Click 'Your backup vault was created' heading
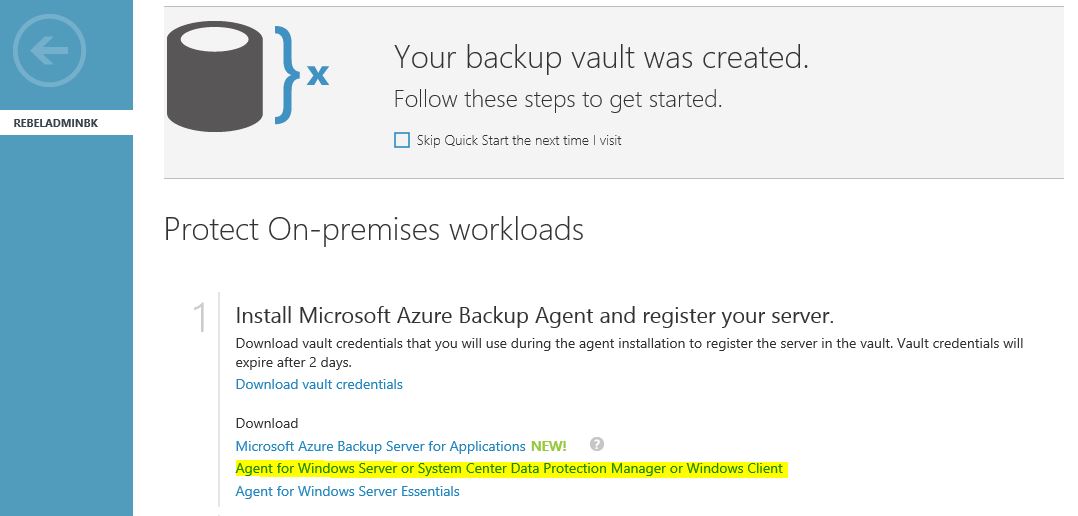The width and height of the screenshot is (1078, 516). 601,57
